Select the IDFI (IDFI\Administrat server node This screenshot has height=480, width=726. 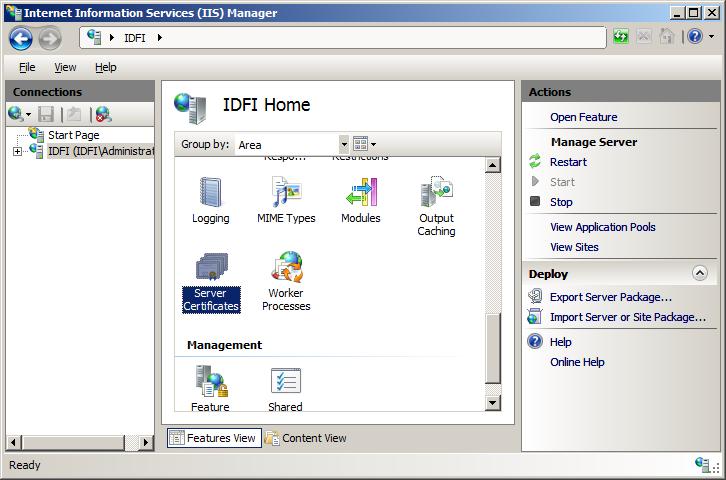tap(101, 151)
